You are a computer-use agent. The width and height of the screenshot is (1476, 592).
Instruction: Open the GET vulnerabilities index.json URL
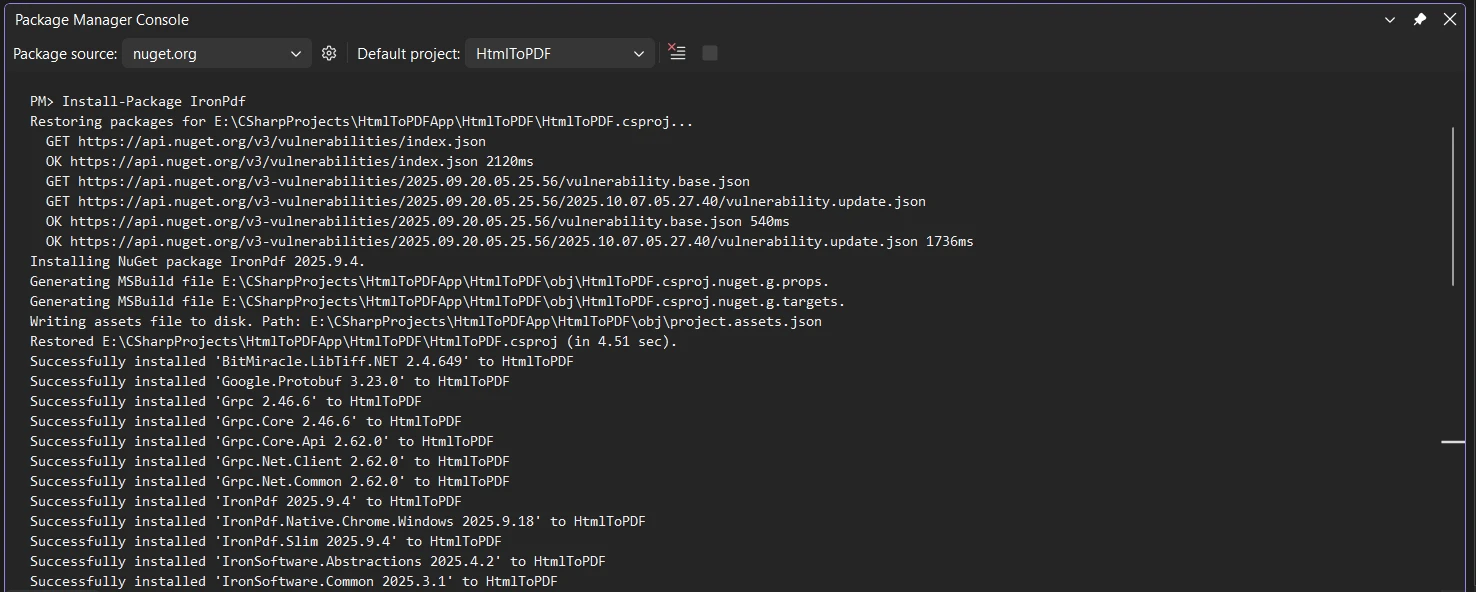[x=281, y=141]
